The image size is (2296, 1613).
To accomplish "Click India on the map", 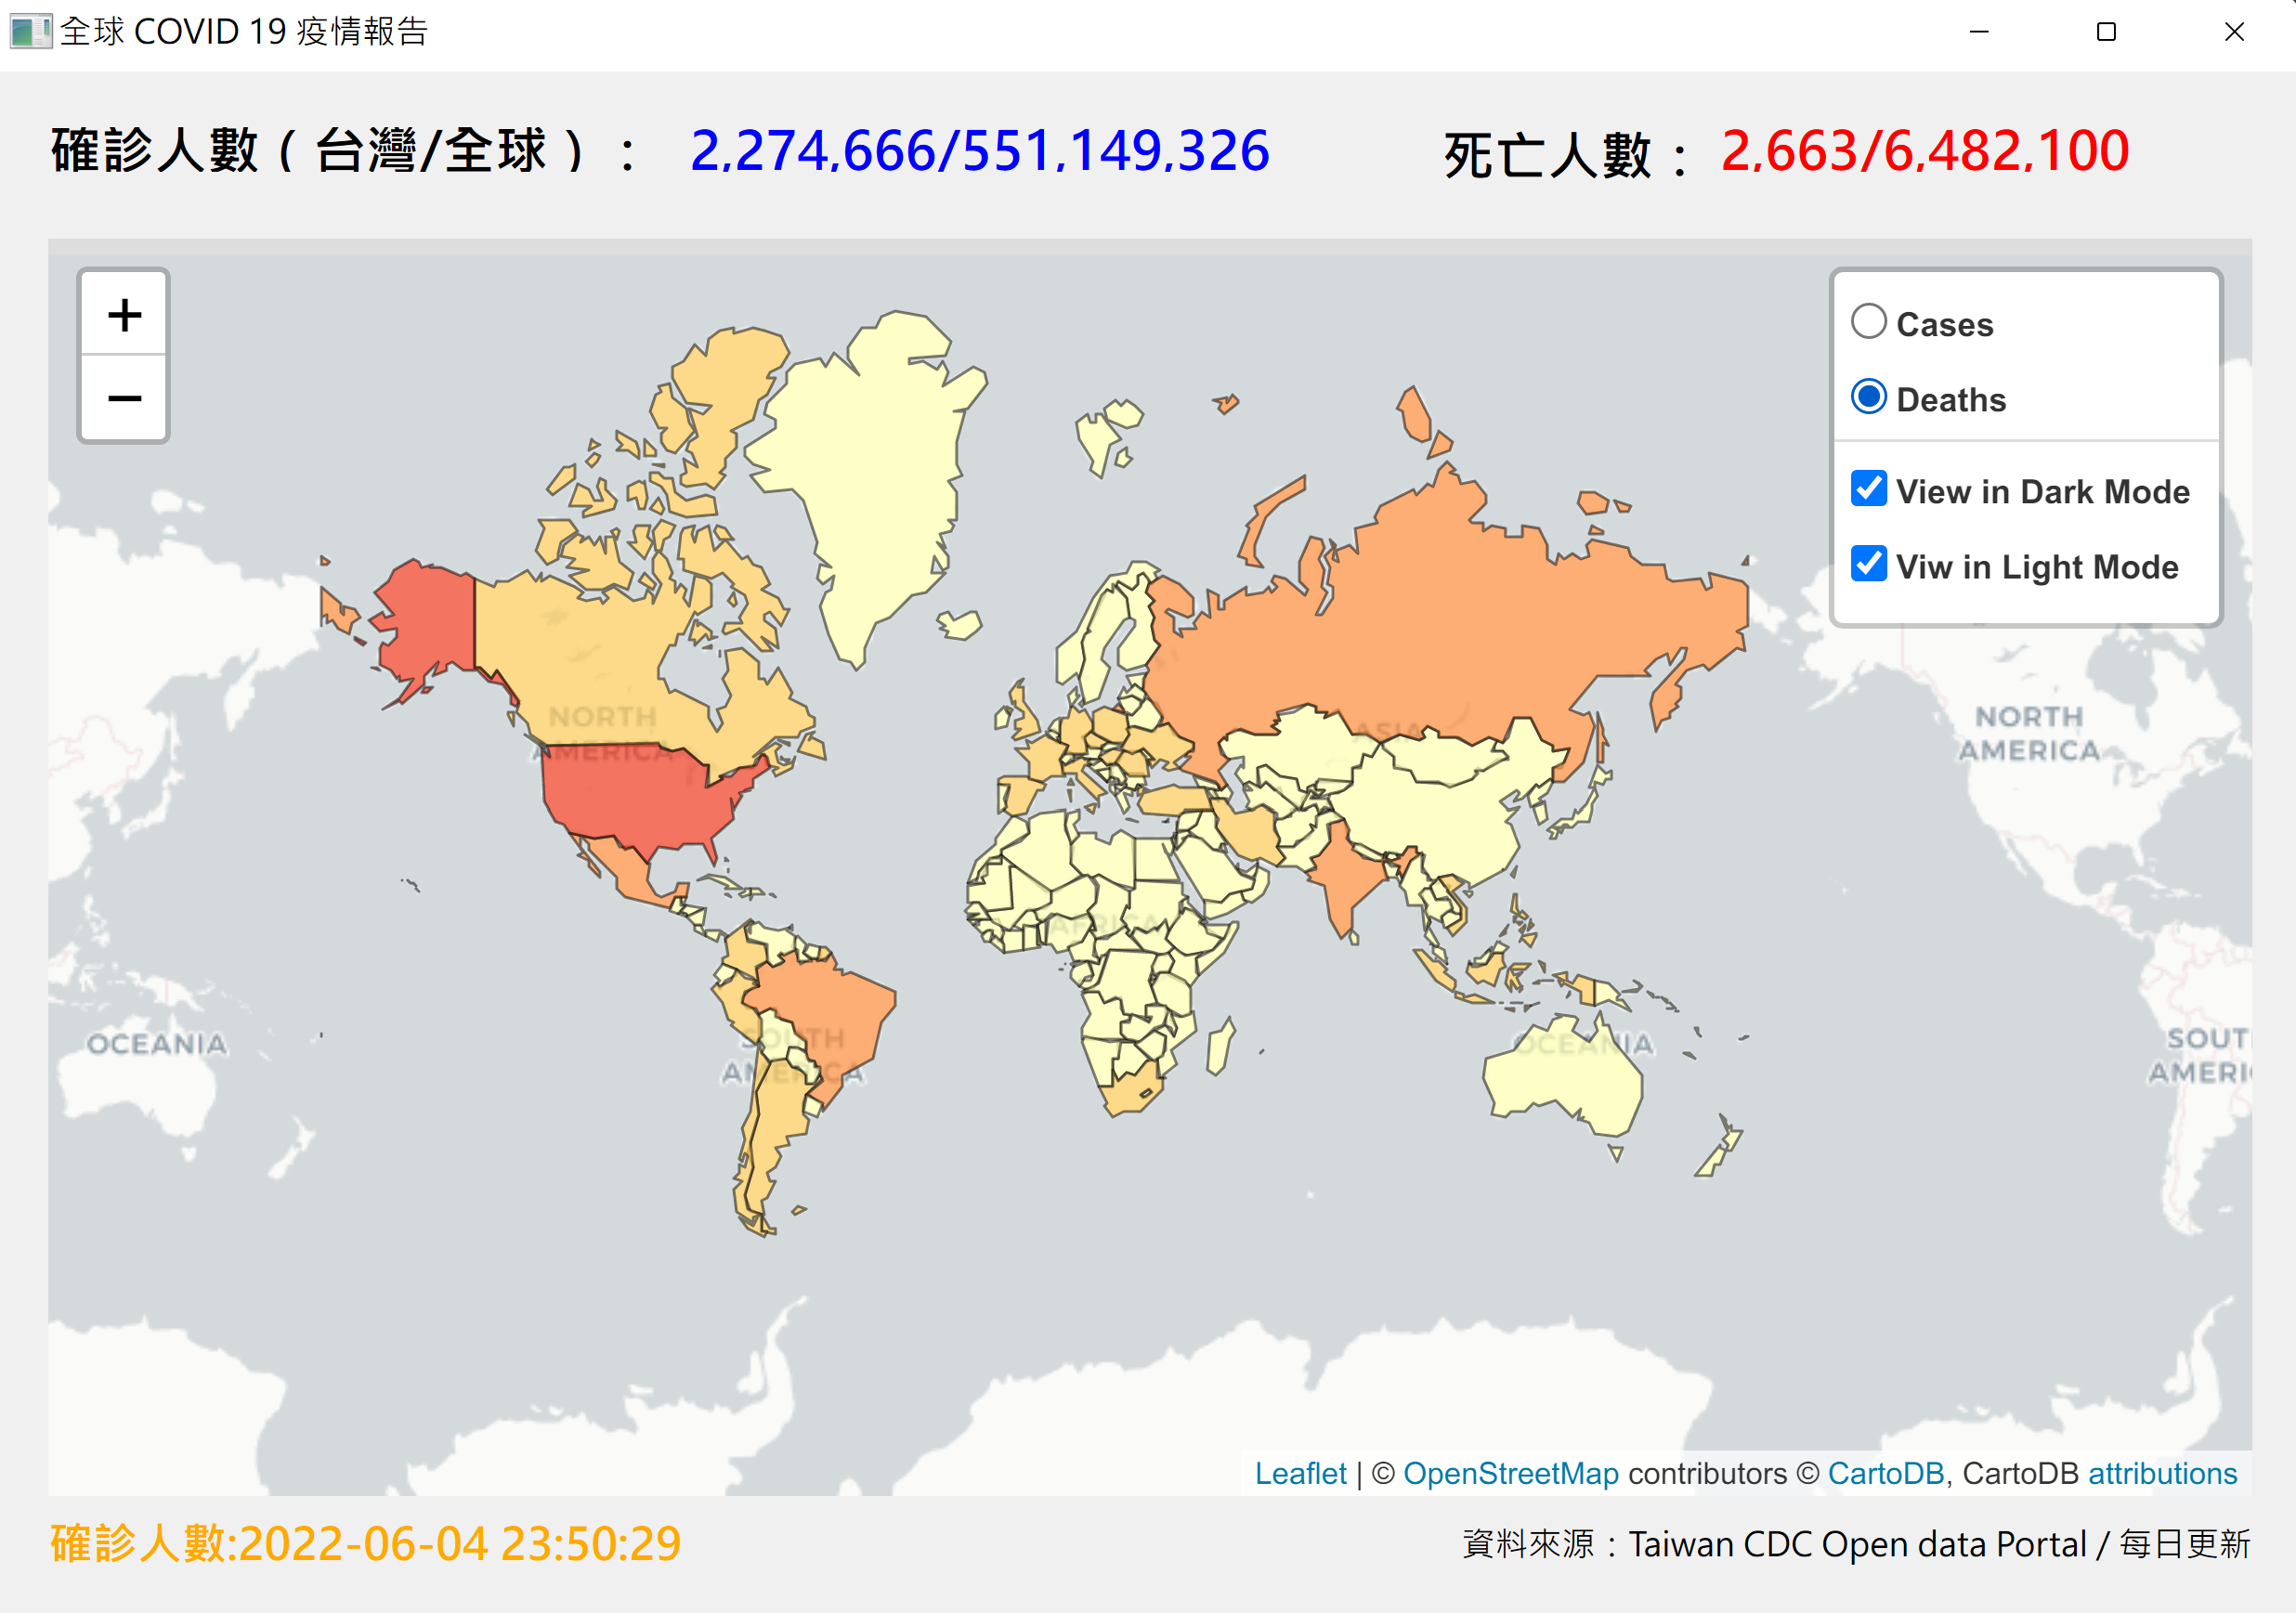I will tap(1345, 875).
